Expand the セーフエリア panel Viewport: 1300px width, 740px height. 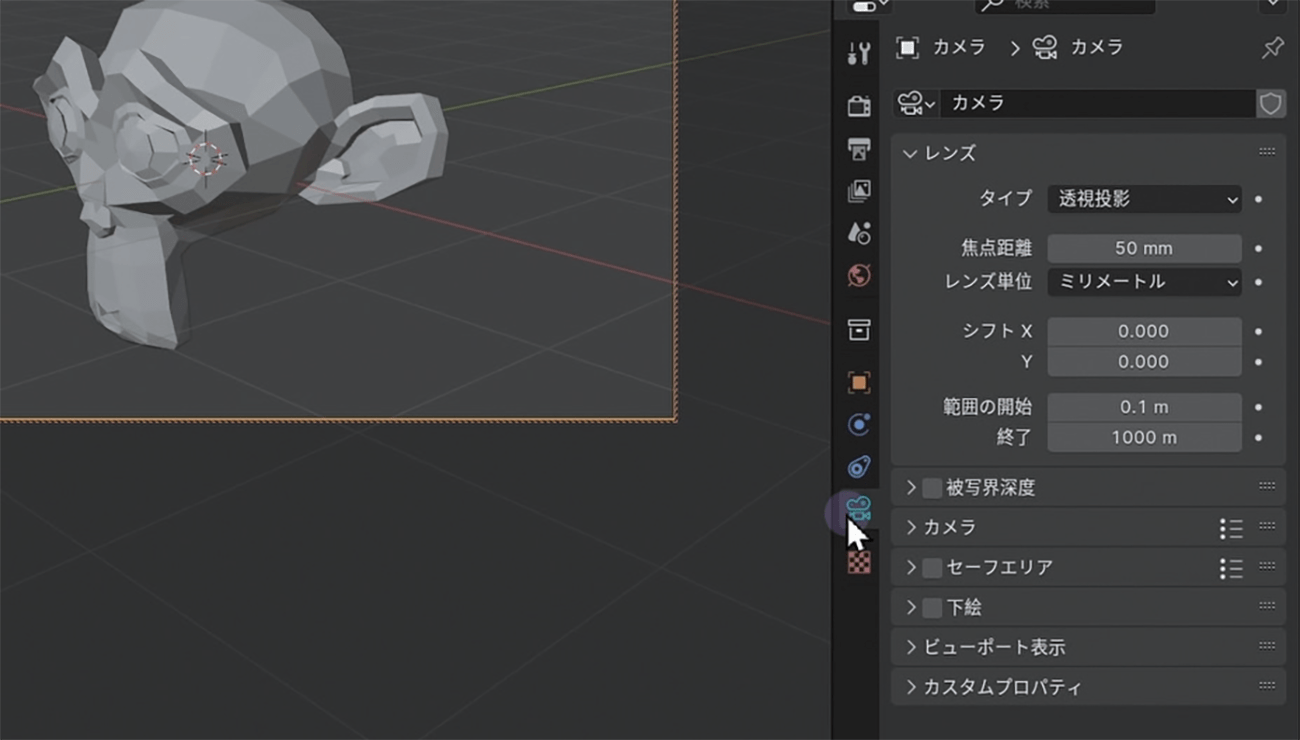(911, 567)
